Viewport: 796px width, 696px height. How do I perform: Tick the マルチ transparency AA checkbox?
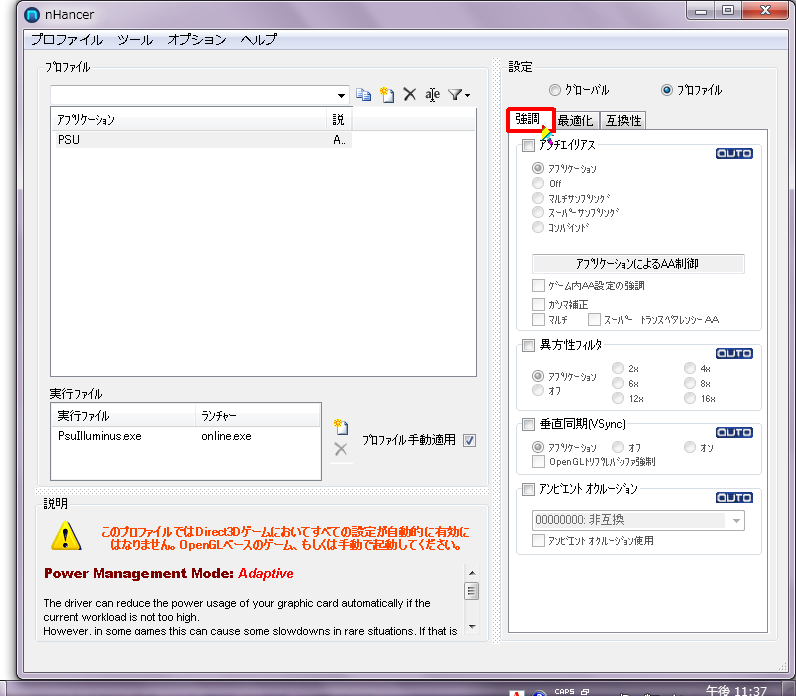click(x=538, y=320)
